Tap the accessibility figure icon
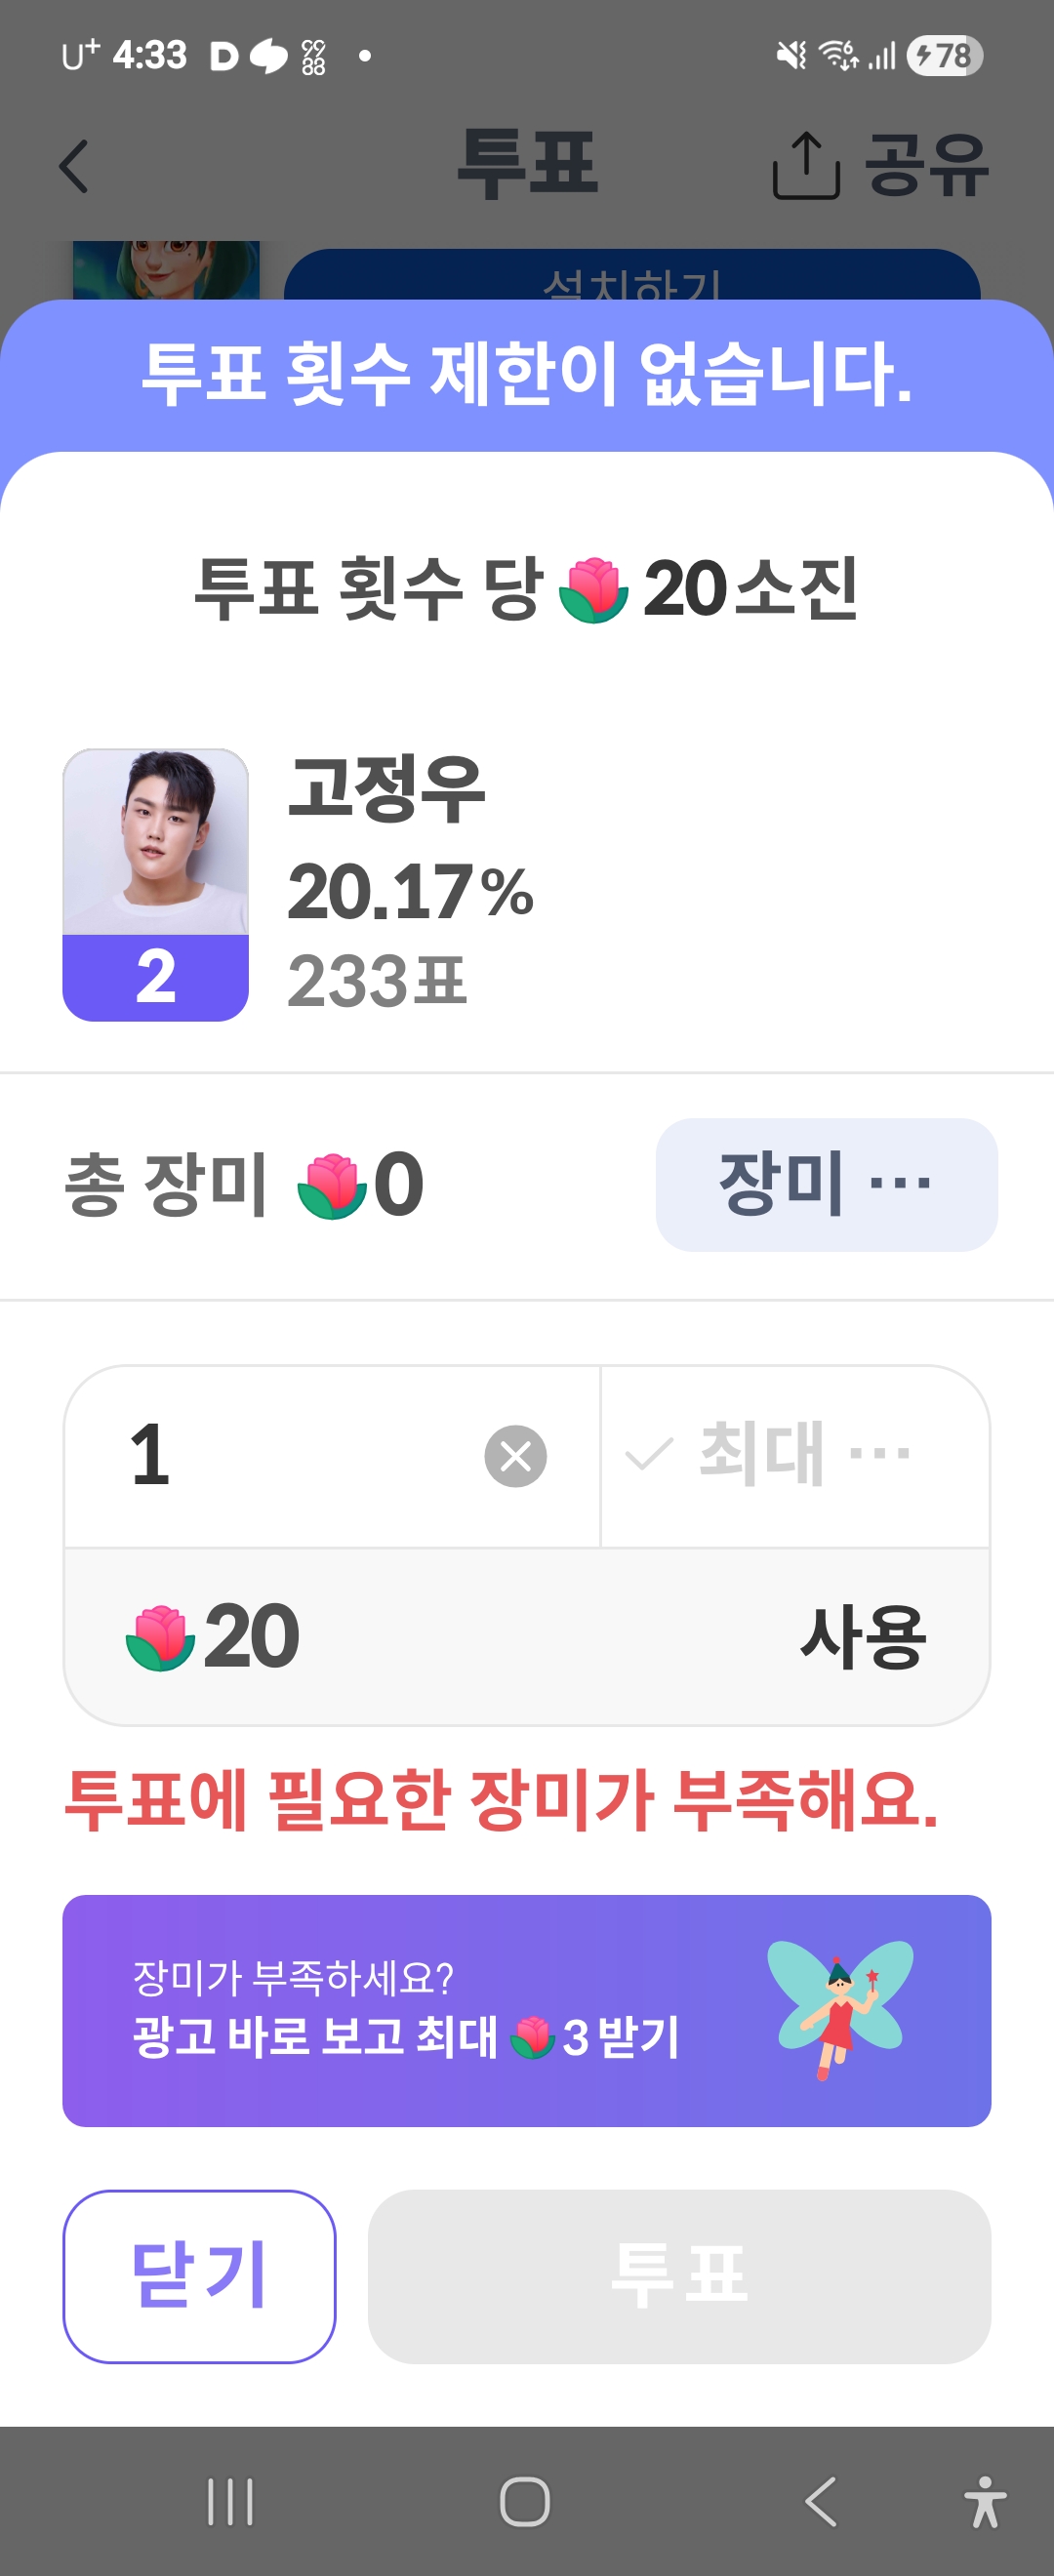The image size is (1054, 2576). tap(985, 2501)
